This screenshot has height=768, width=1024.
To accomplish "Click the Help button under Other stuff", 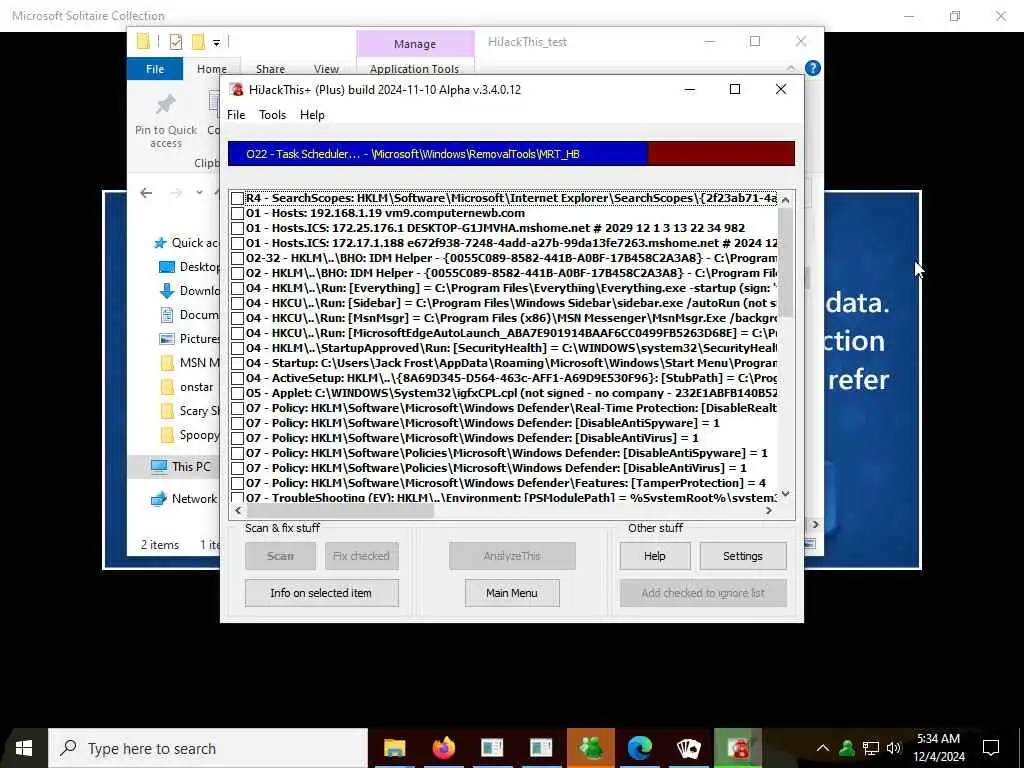I will tap(654, 556).
